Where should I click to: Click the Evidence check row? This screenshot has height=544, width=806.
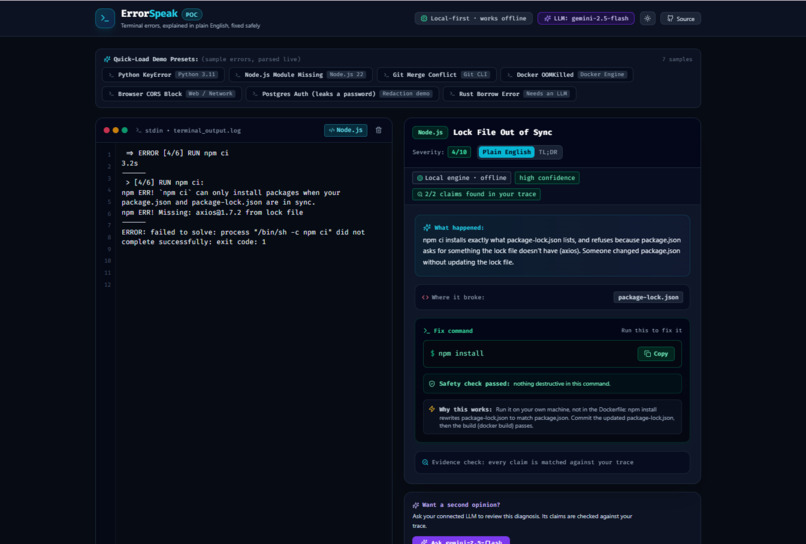point(552,462)
